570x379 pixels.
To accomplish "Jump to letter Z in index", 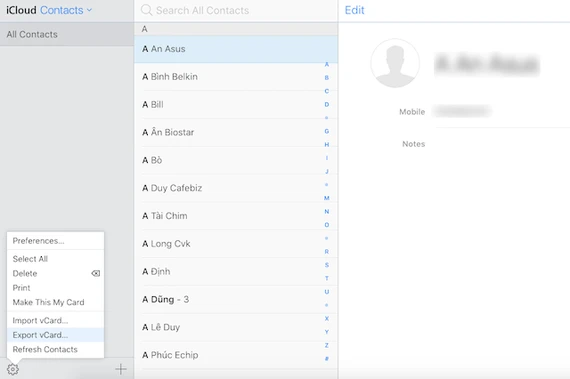I will click(x=326, y=345).
